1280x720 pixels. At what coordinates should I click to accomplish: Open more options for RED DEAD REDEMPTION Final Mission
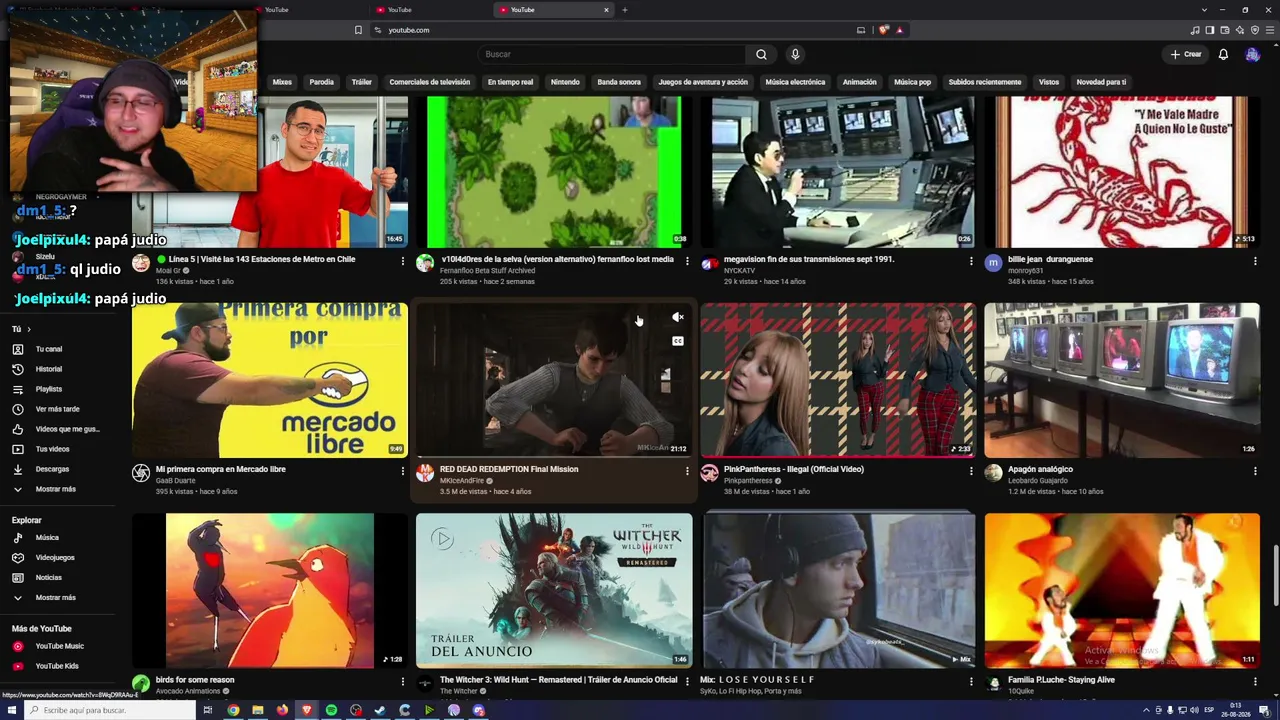[x=687, y=470]
